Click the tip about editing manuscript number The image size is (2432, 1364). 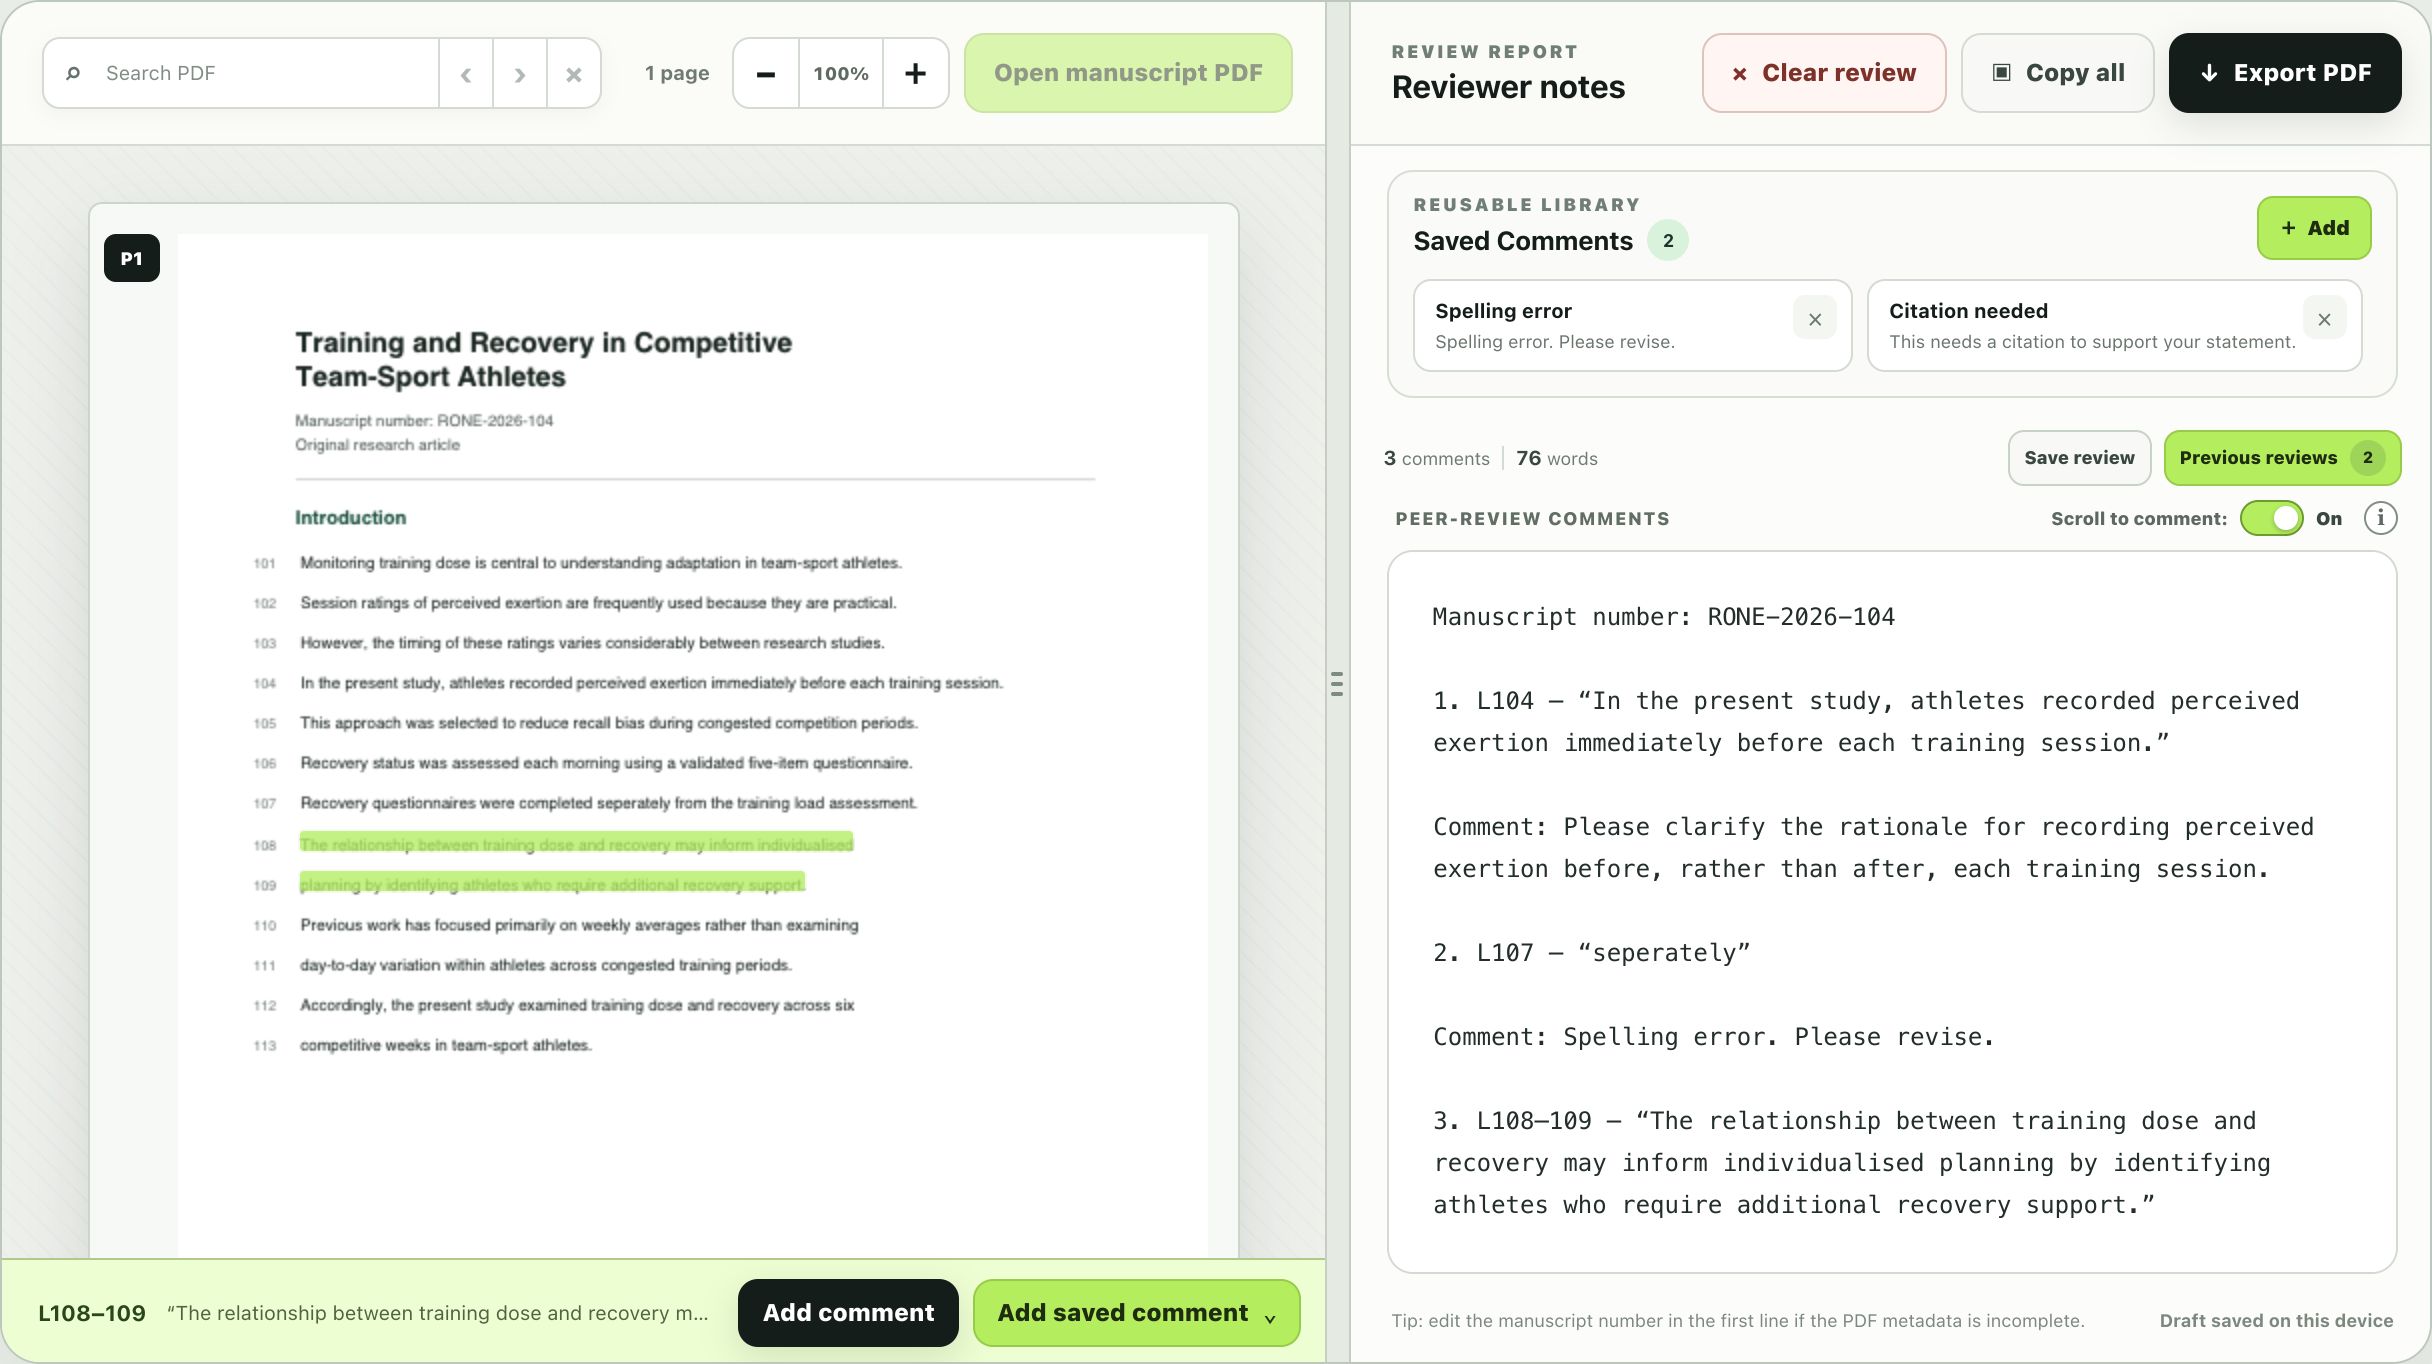[x=1738, y=1320]
